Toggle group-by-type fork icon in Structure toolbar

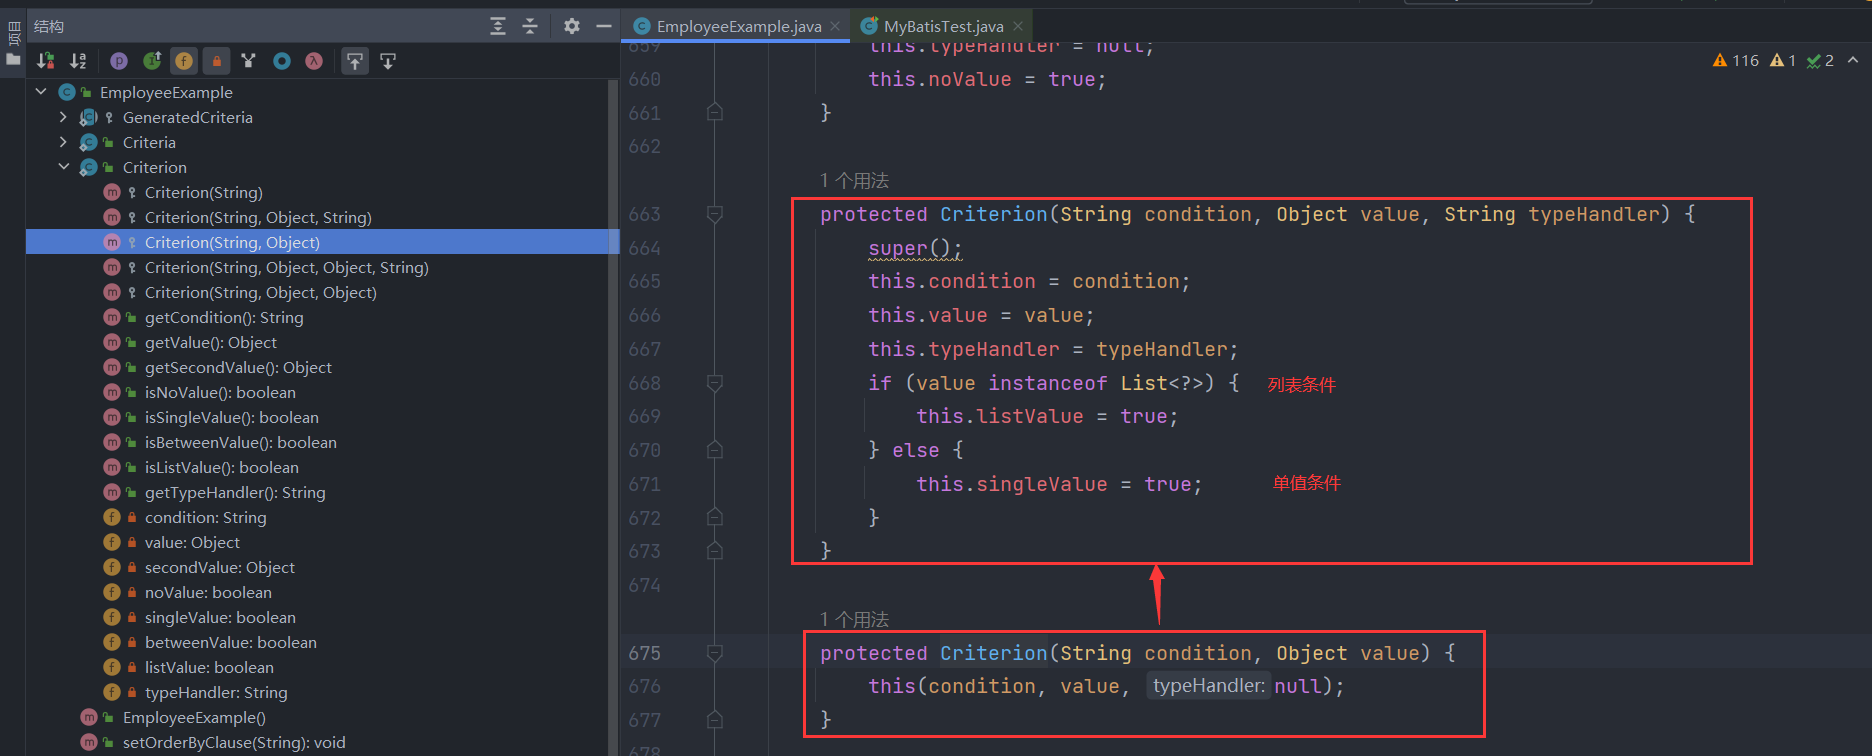coord(249,61)
